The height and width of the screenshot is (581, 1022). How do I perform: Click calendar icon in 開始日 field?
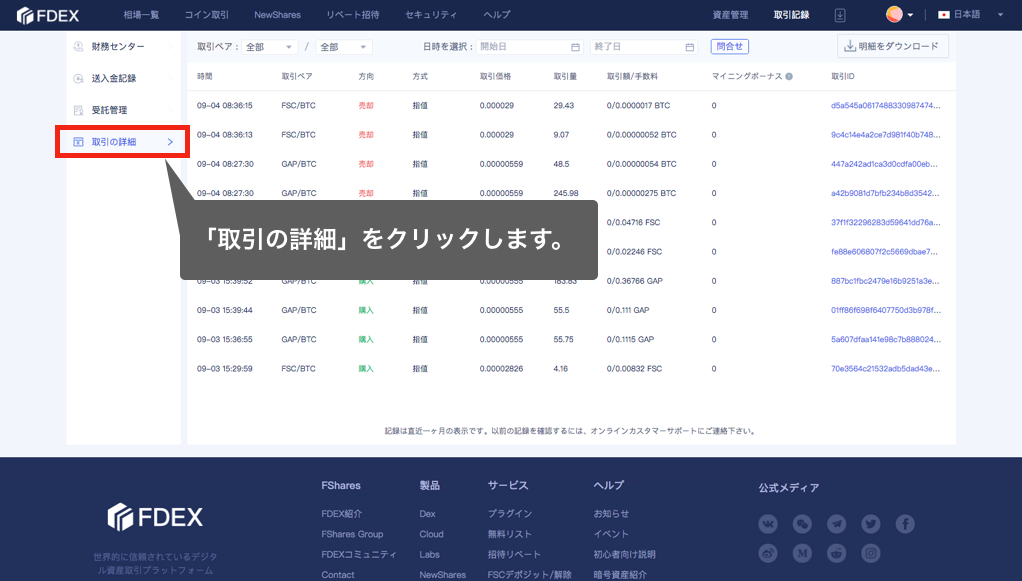[575, 47]
